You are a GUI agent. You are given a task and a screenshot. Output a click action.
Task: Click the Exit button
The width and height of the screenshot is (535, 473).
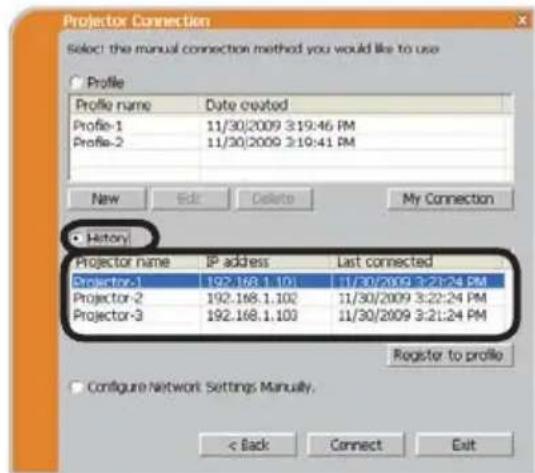(x=464, y=444)
